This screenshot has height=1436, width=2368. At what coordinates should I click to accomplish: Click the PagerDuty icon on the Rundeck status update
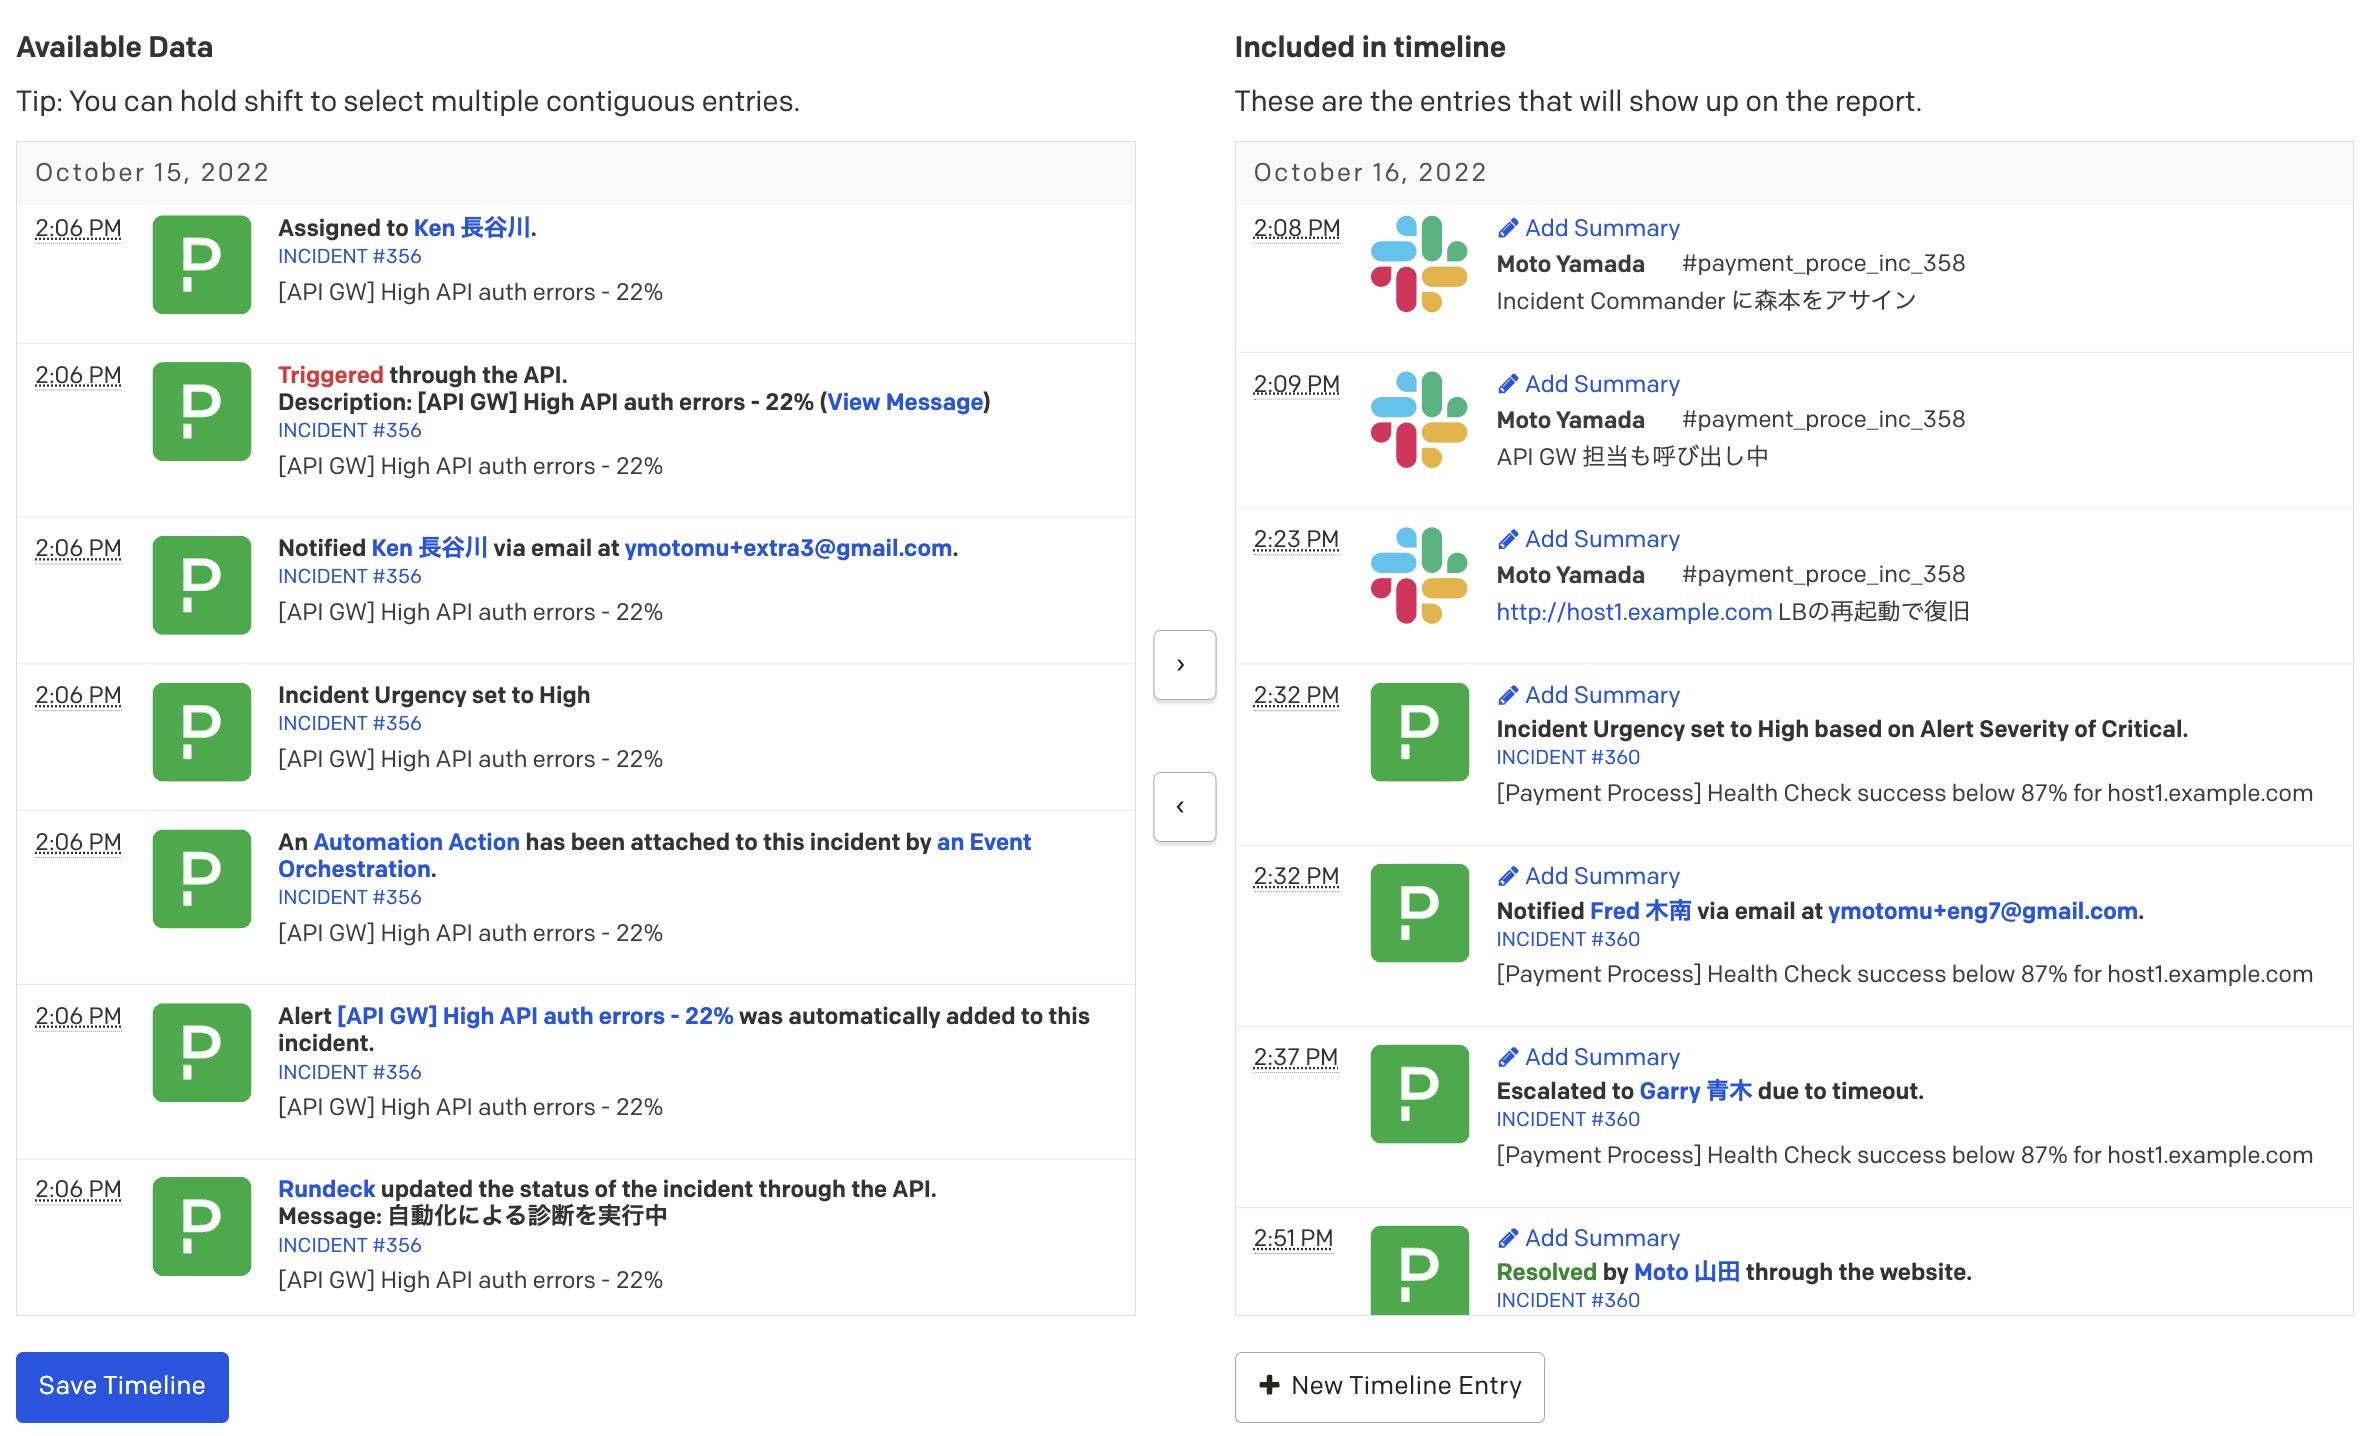tap(200, 1227)
